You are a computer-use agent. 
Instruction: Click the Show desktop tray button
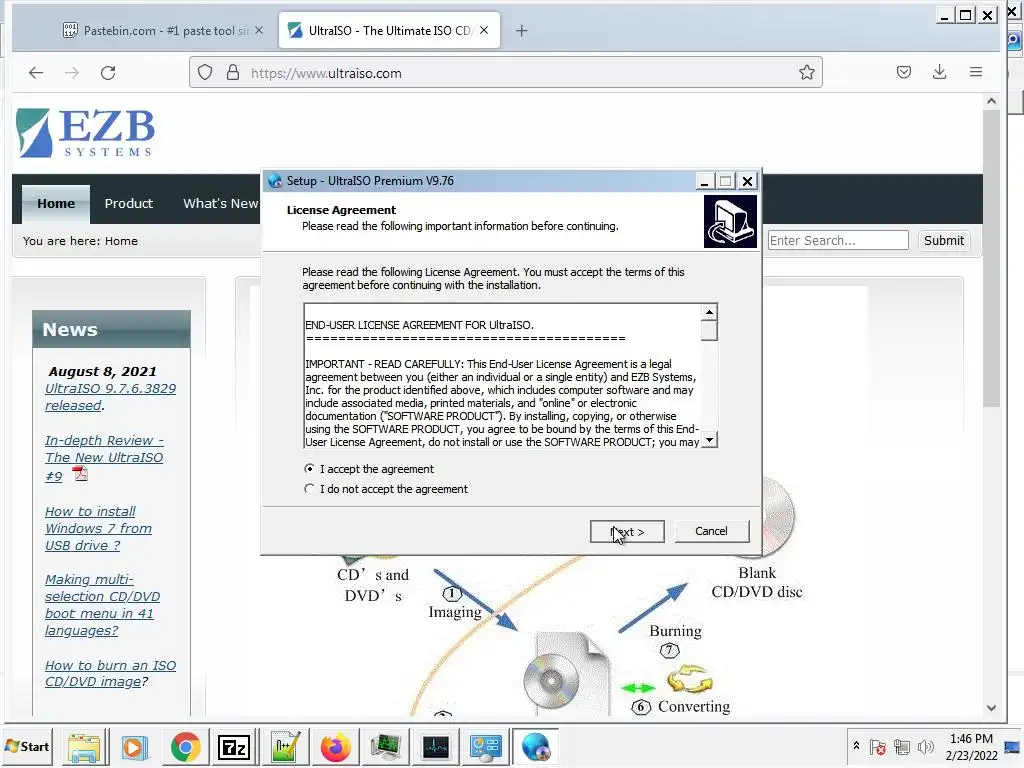click(1014, 746)
